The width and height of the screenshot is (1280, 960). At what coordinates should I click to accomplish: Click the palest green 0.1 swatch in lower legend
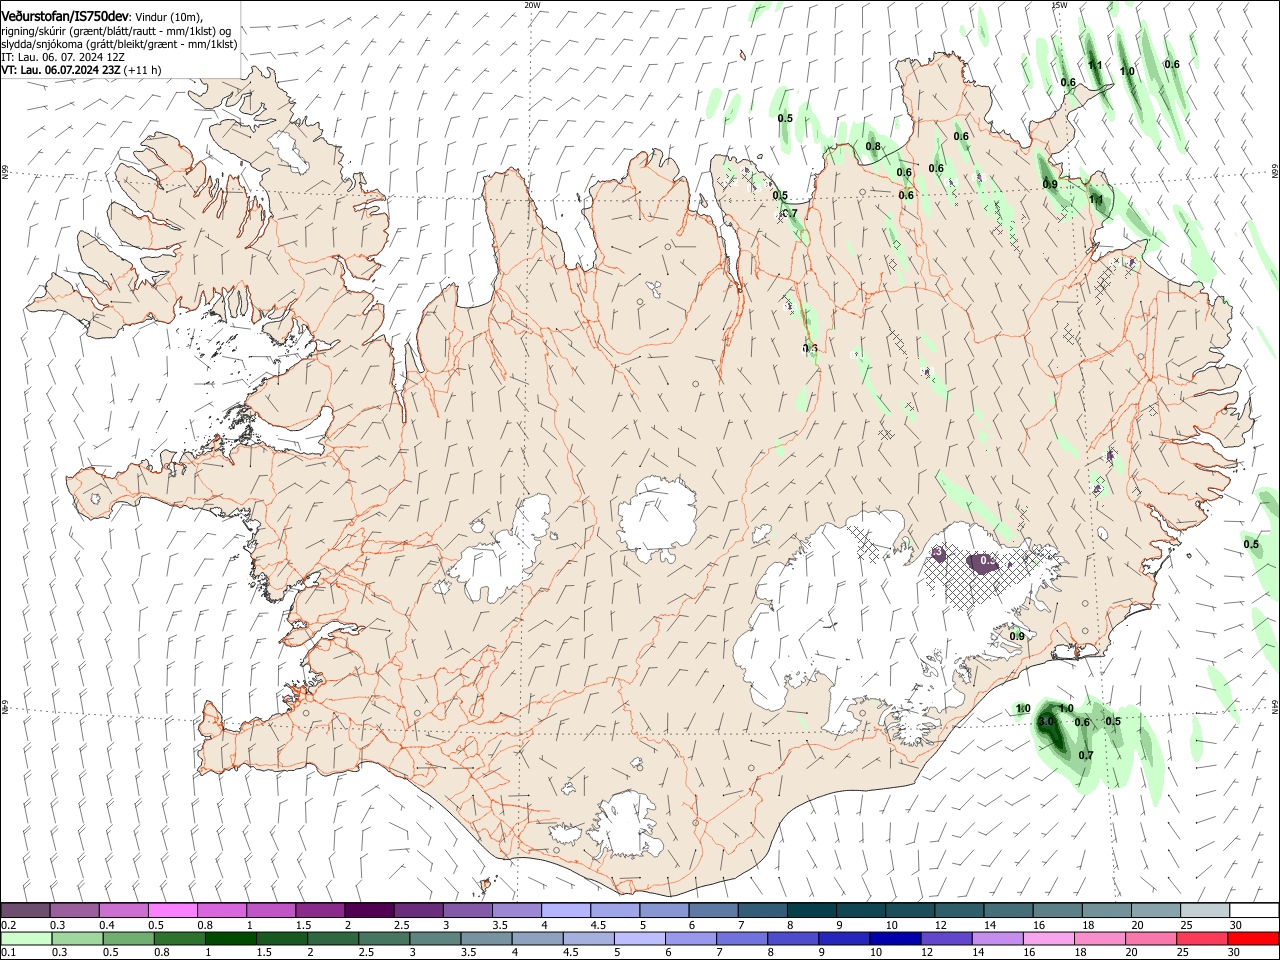[26, 938]
